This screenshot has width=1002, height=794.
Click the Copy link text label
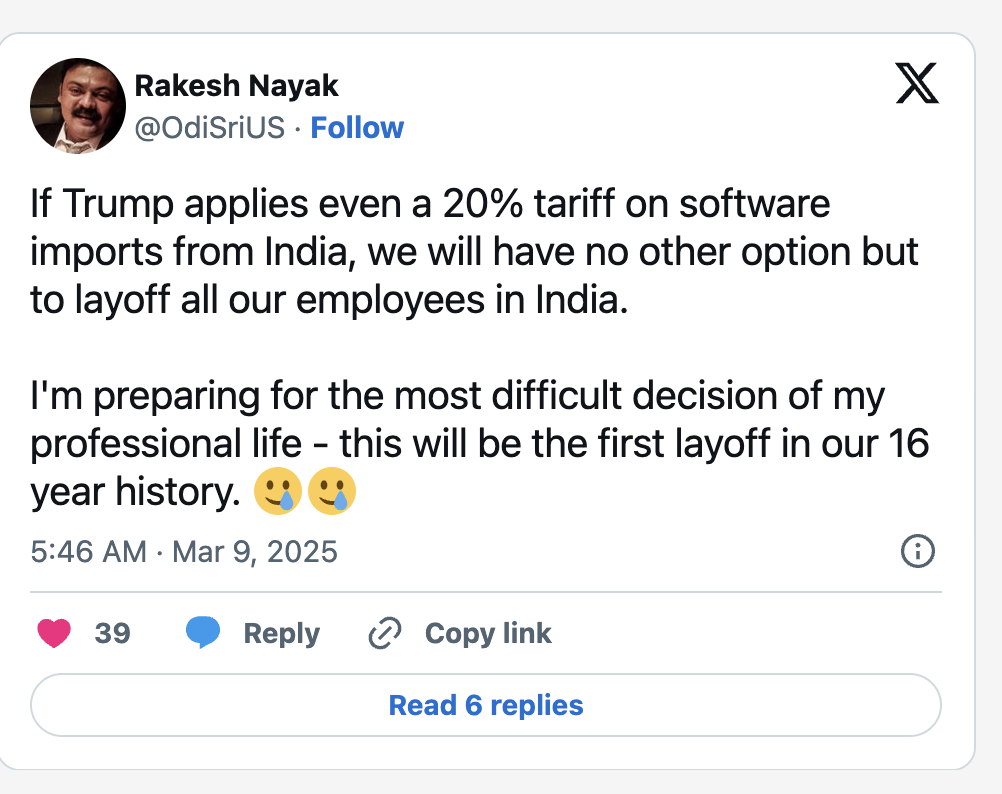[488, 633]
